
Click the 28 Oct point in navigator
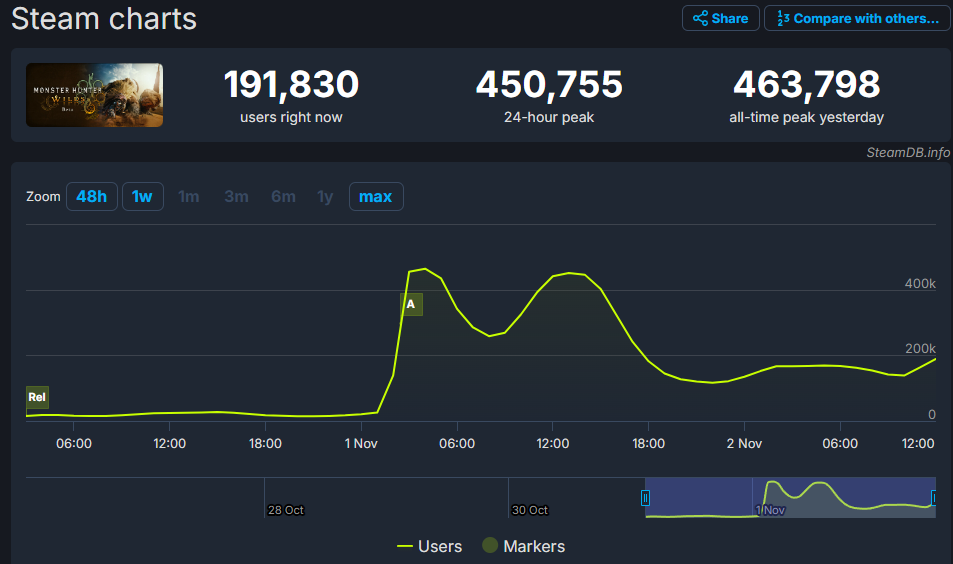(286, 510)
